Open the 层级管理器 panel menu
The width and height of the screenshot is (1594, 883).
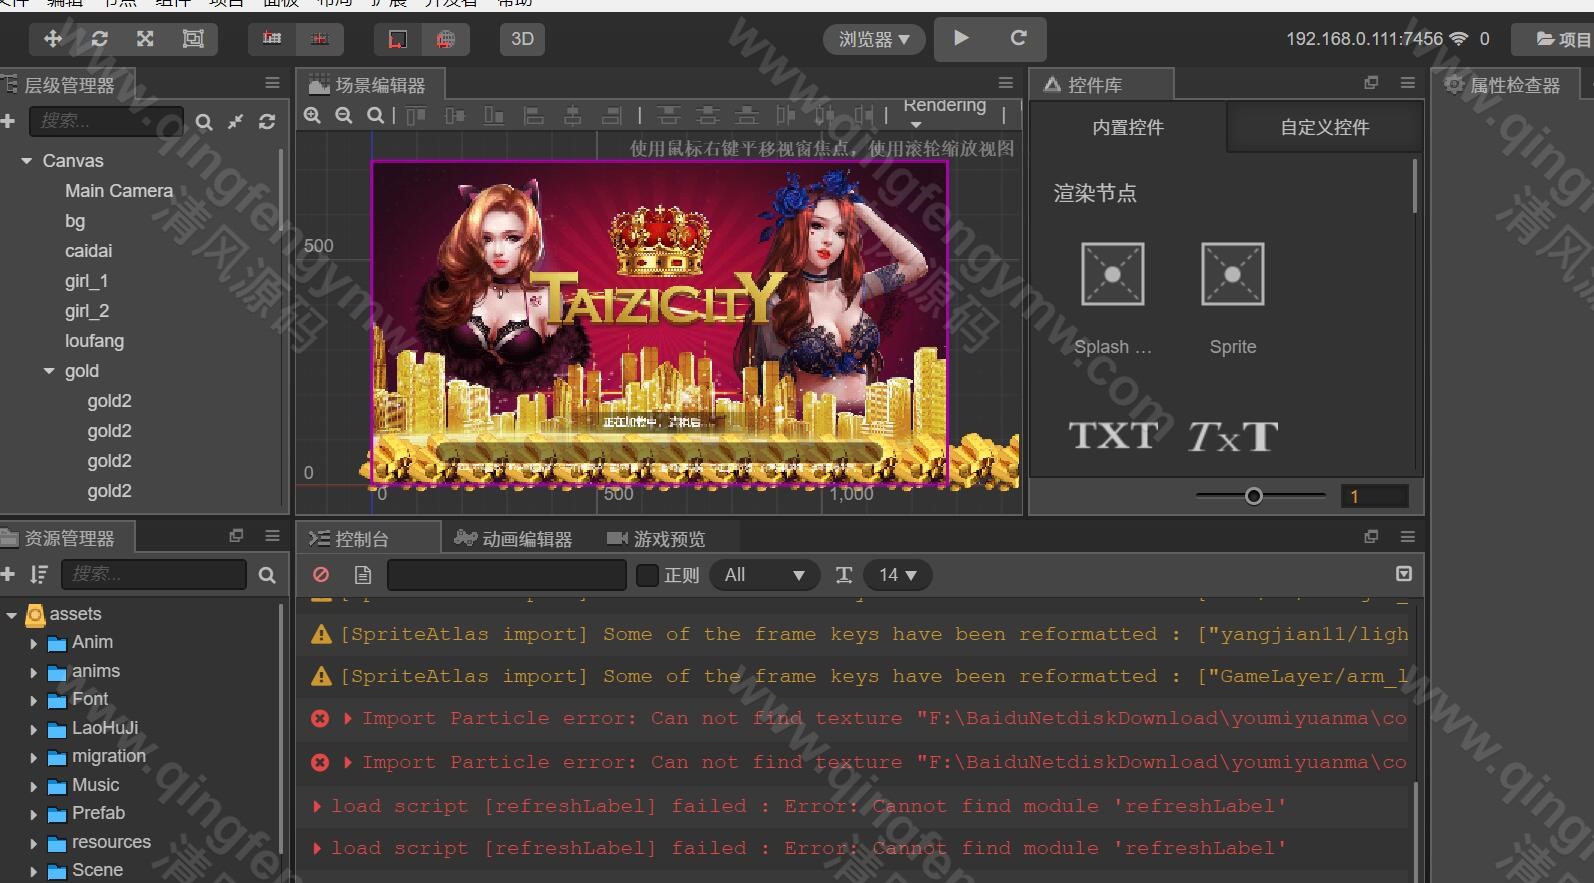point(272,83)
